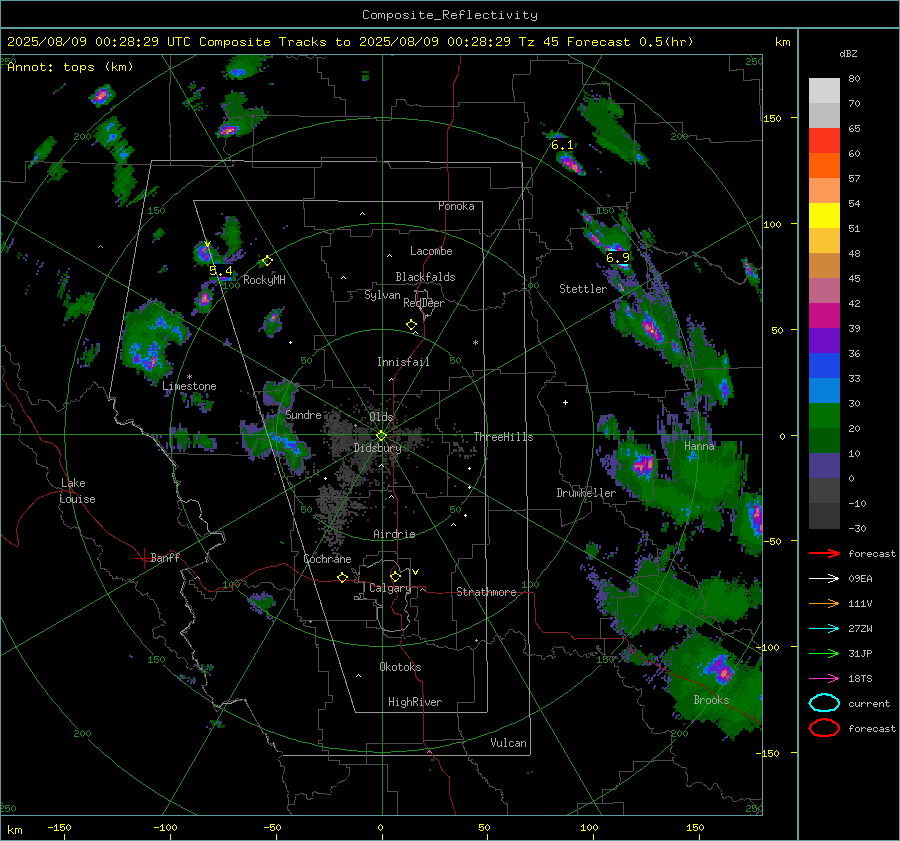Click the Composite_Reflectivity title
Screen dimensions: 900x841
(x=450, y=15)
